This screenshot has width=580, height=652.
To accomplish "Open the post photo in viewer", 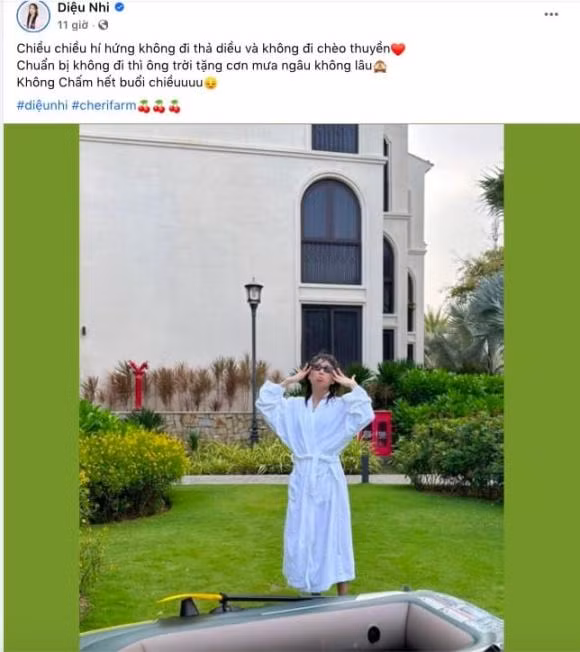I will (x=291, y=387).
